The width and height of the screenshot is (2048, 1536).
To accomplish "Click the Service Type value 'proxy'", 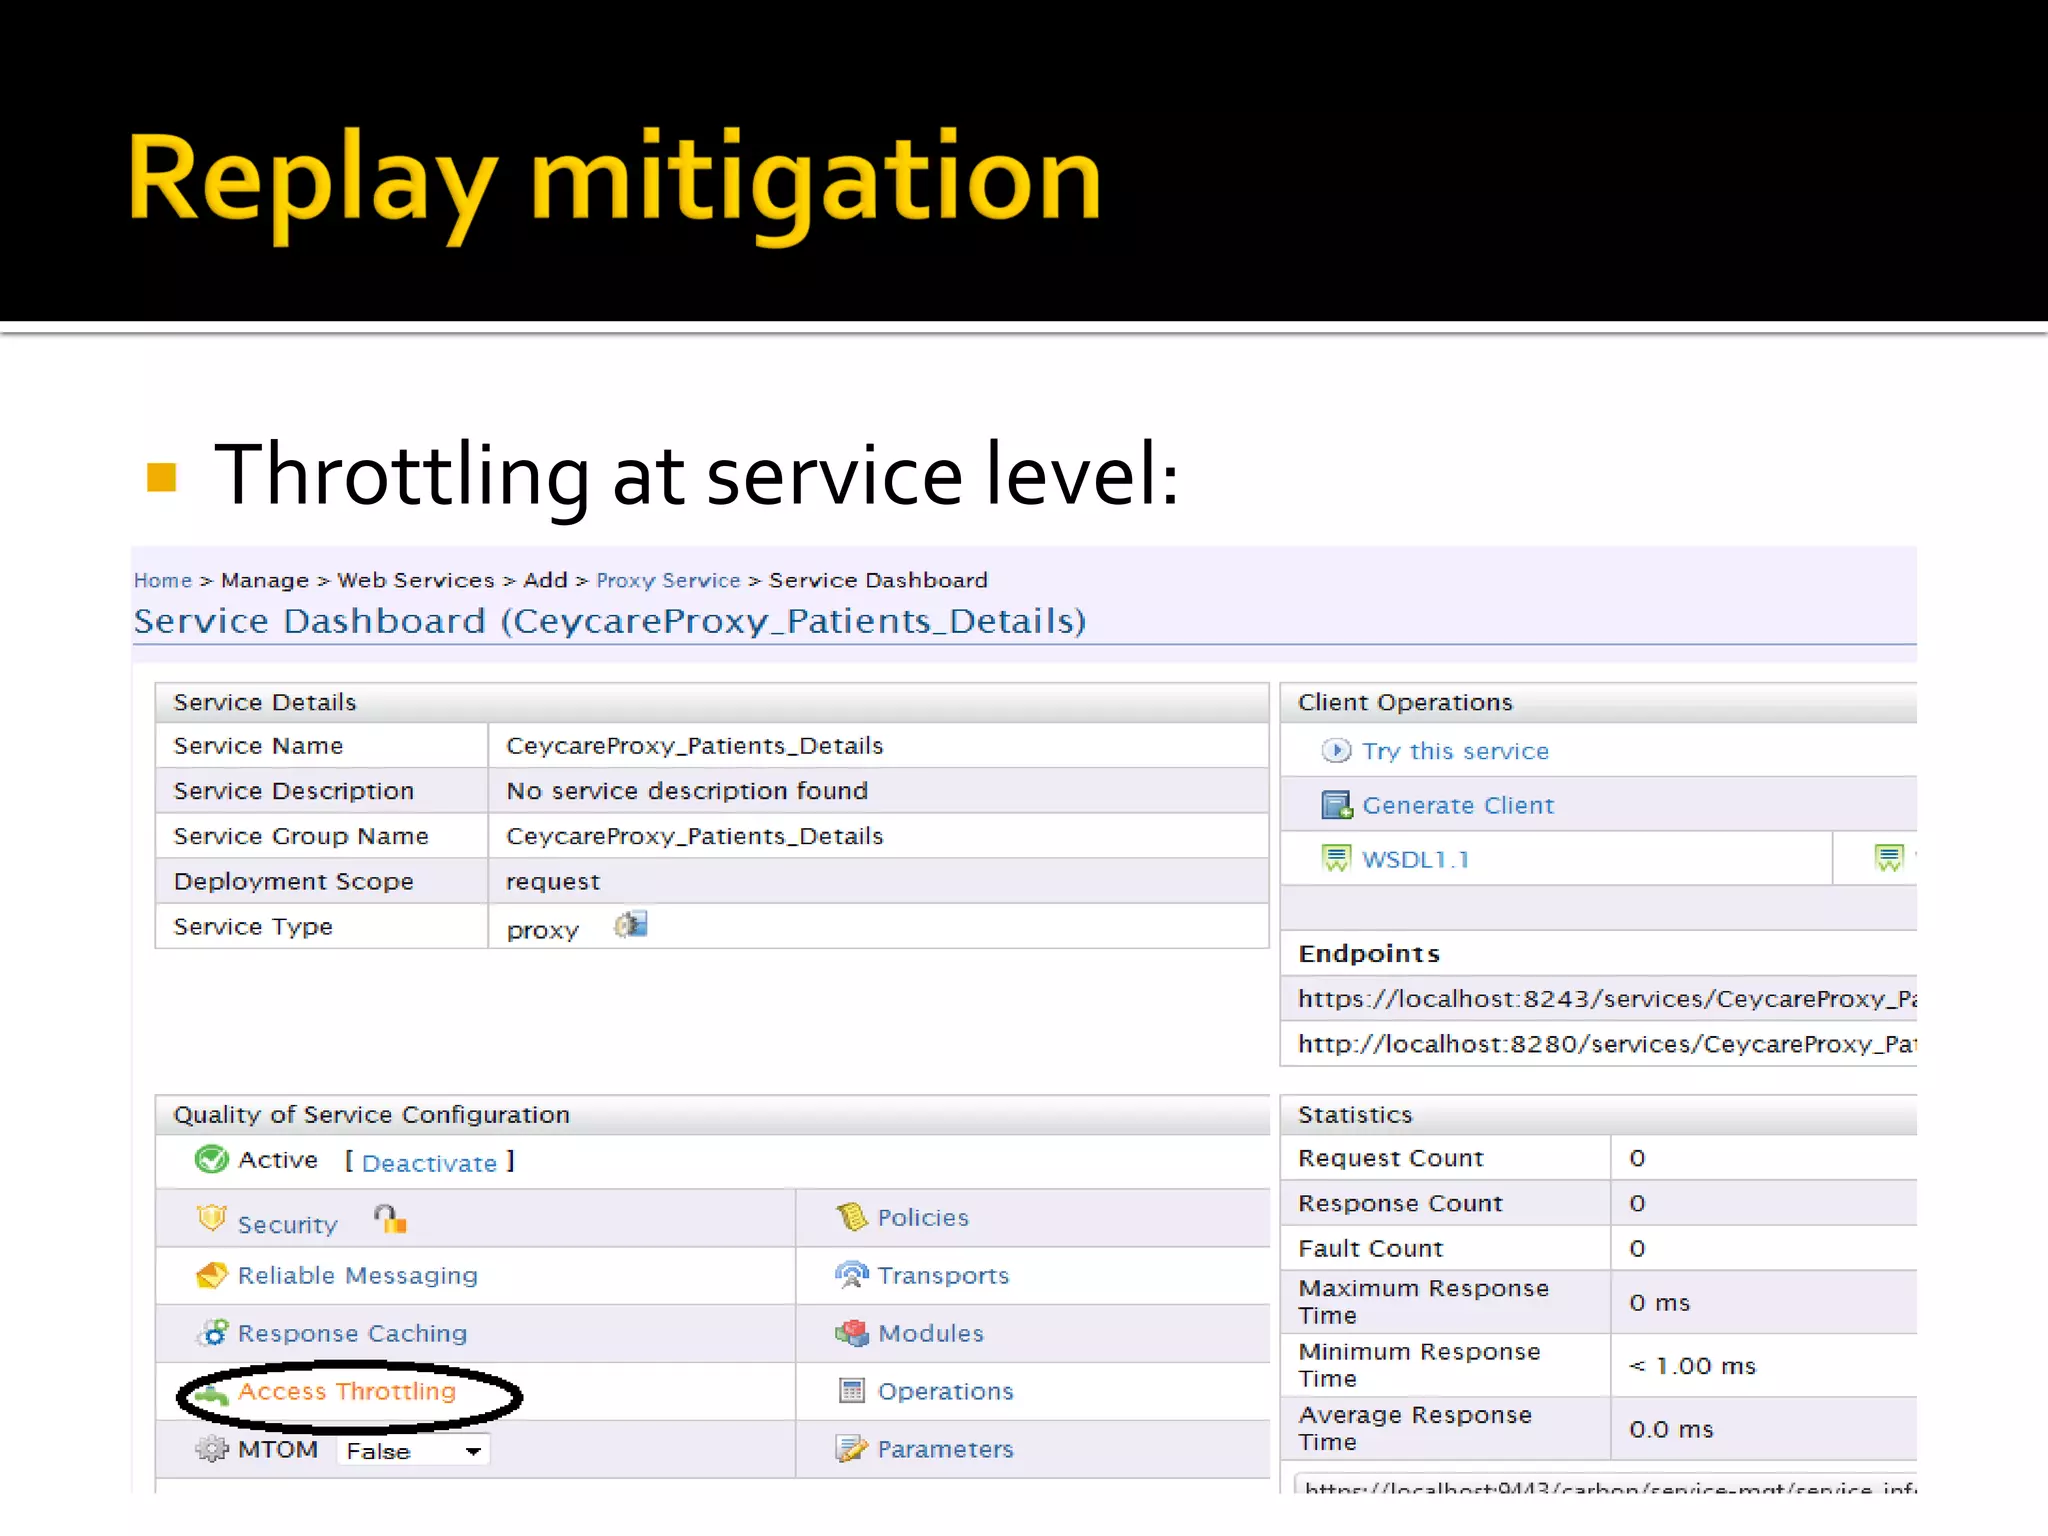I will point(542,930).
